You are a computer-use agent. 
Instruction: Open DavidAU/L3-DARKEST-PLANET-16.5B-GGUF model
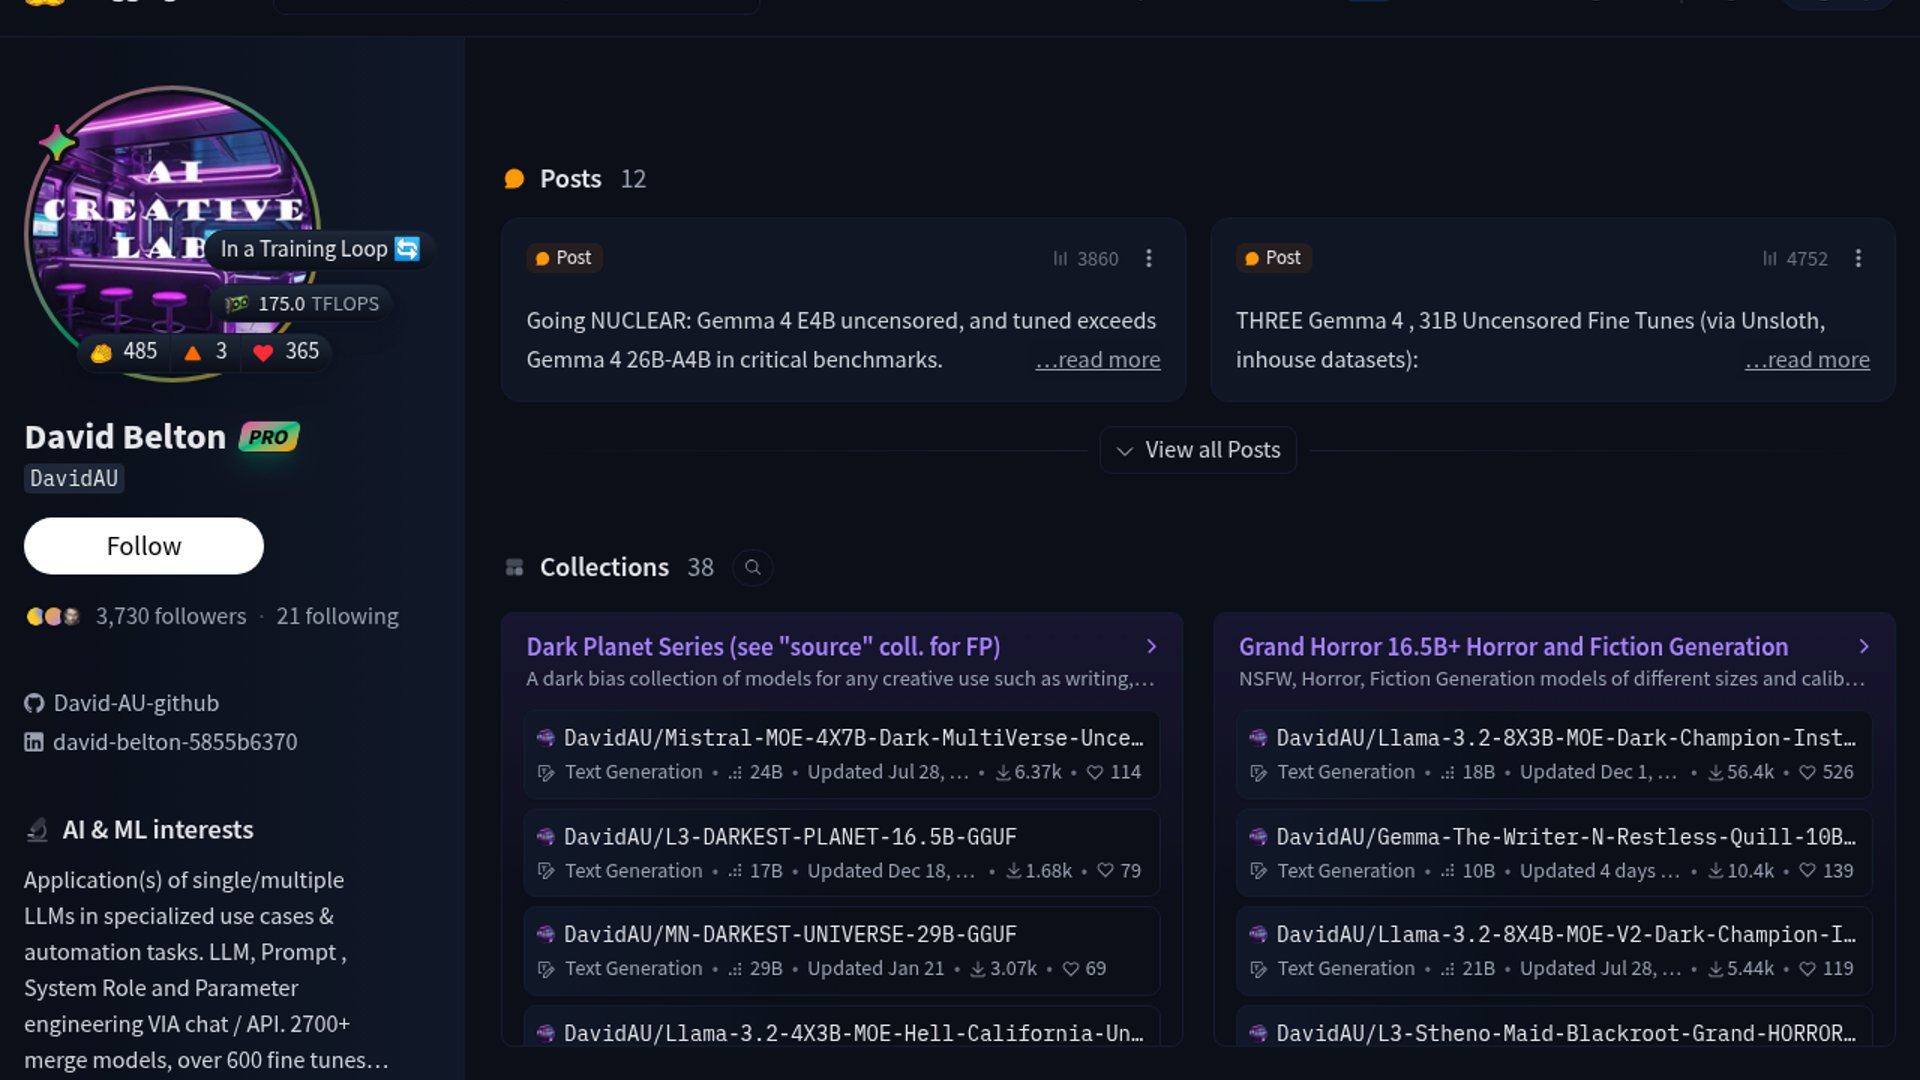789,837
